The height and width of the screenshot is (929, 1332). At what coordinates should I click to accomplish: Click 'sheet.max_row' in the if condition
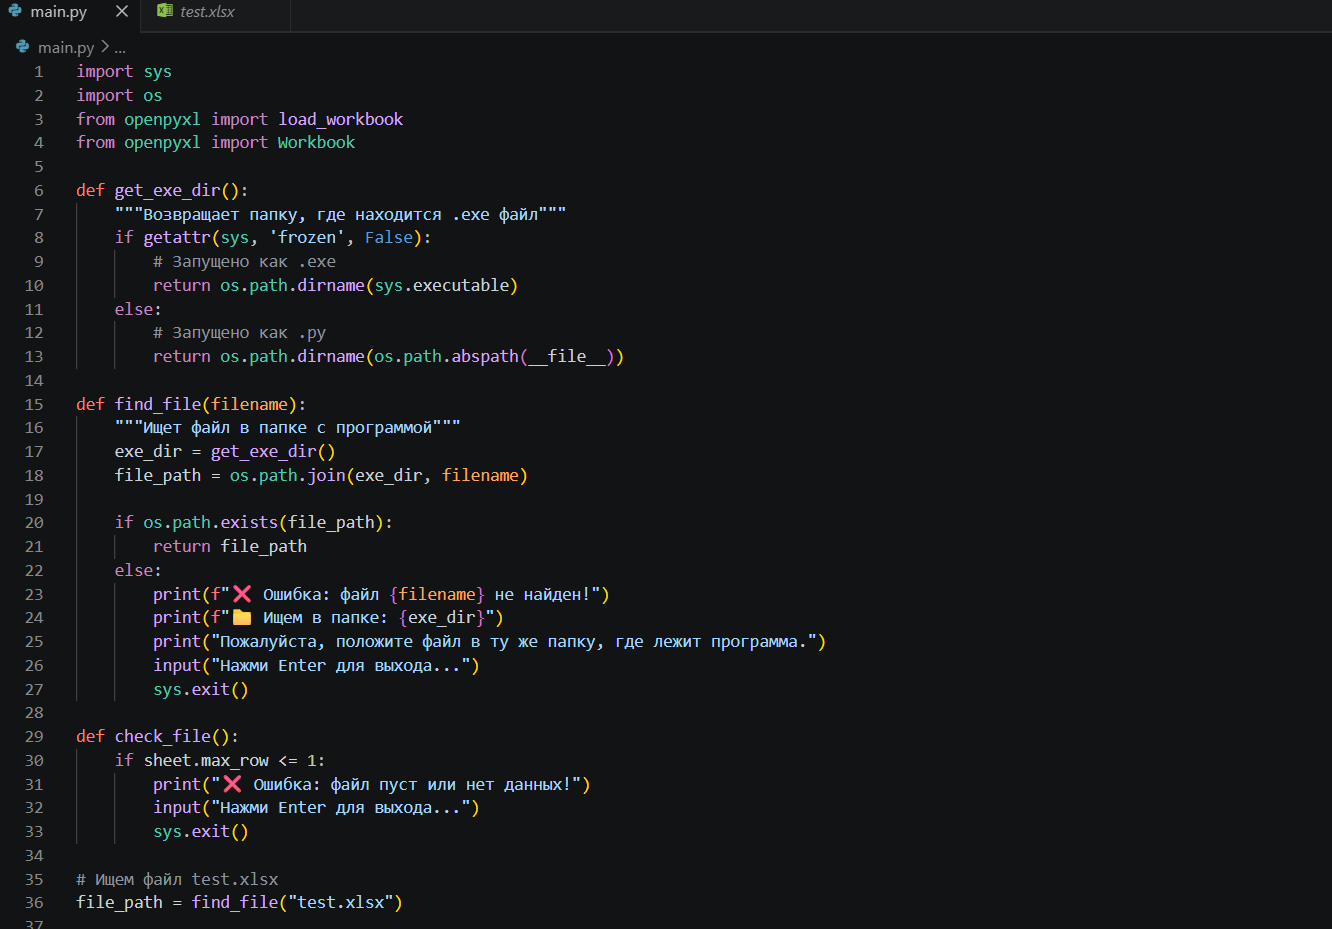coord(206,760)
